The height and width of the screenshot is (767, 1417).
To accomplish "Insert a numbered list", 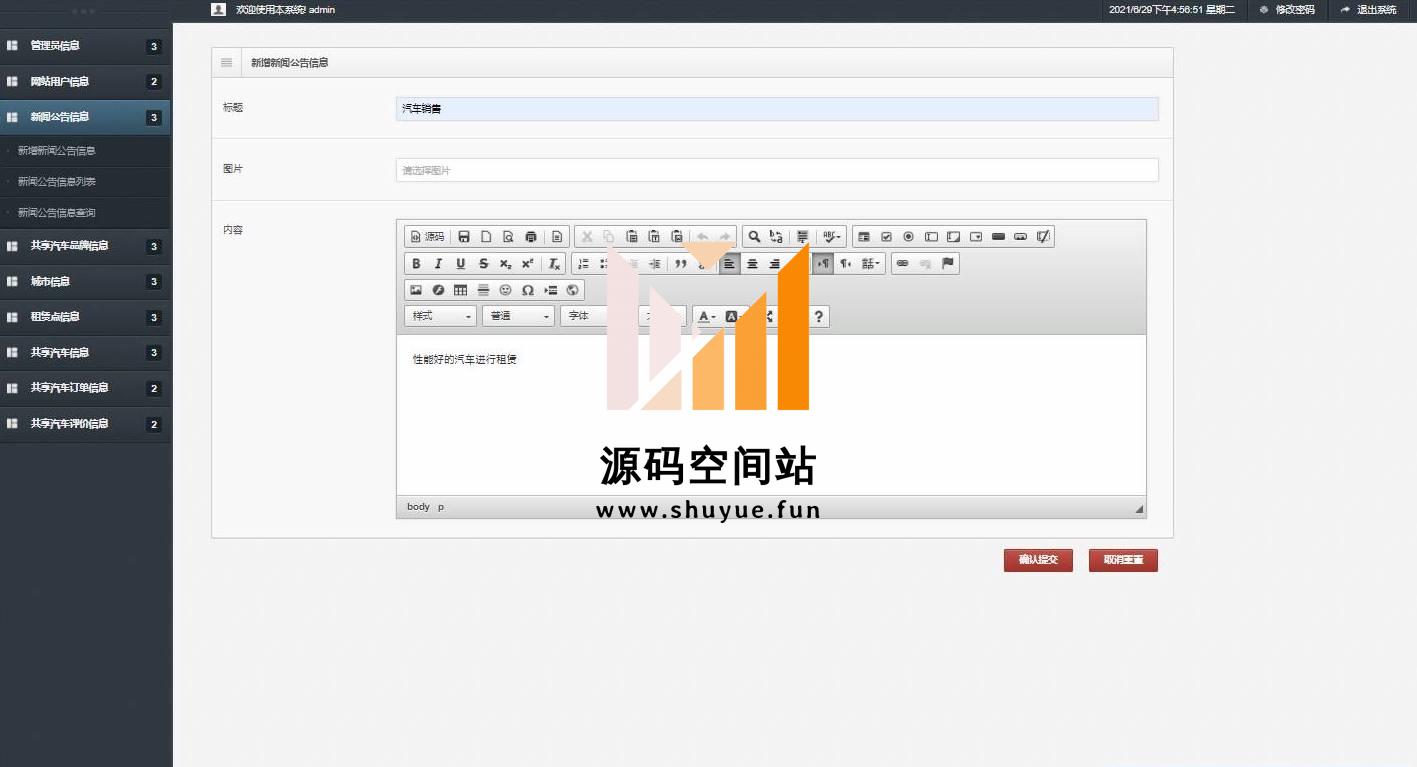I will tap(584, 264).
